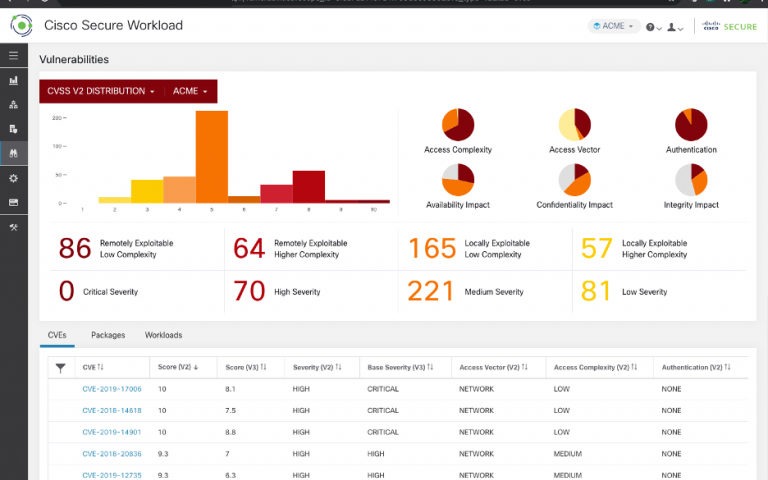Sort table by Score (V3) column
768x480 pixels.
(246, 367)
